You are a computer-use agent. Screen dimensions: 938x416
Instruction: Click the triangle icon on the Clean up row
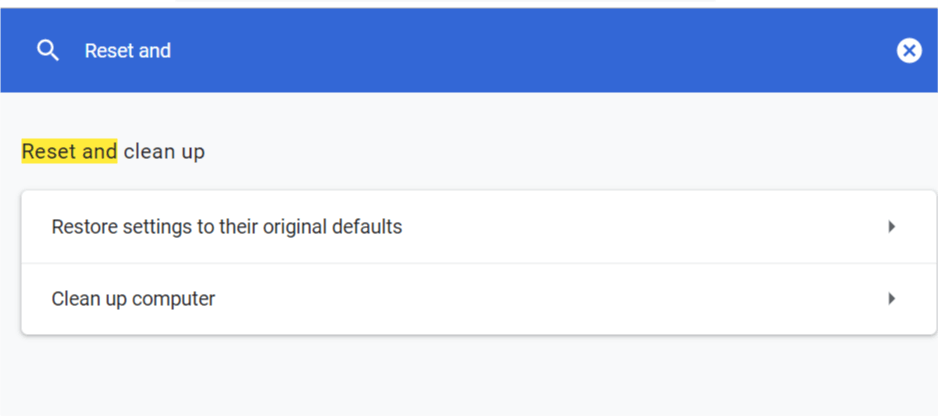tap(892, 298)
